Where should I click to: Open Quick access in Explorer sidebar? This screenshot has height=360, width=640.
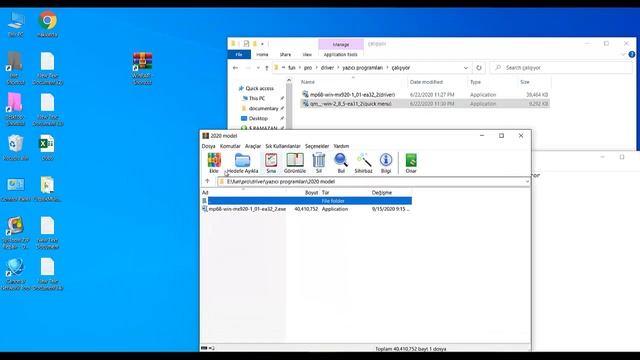(x=259, y=88)
